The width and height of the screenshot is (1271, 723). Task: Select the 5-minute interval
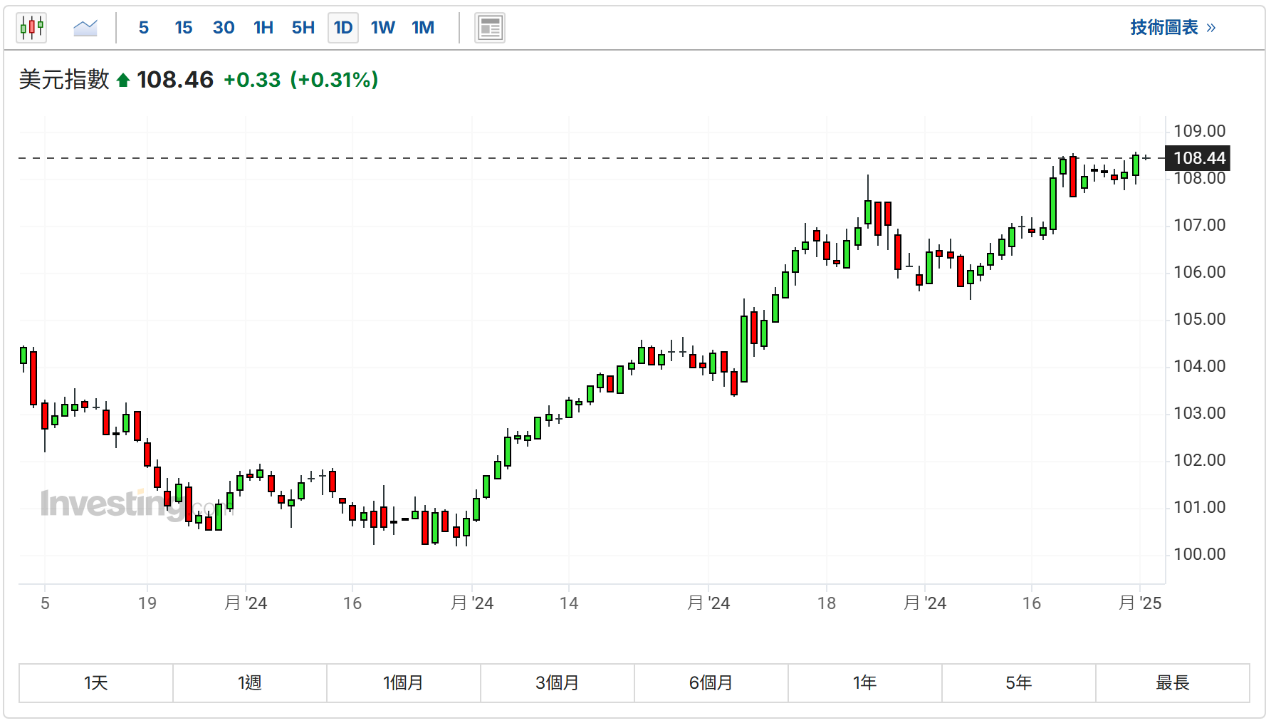(x=144, y=28)
